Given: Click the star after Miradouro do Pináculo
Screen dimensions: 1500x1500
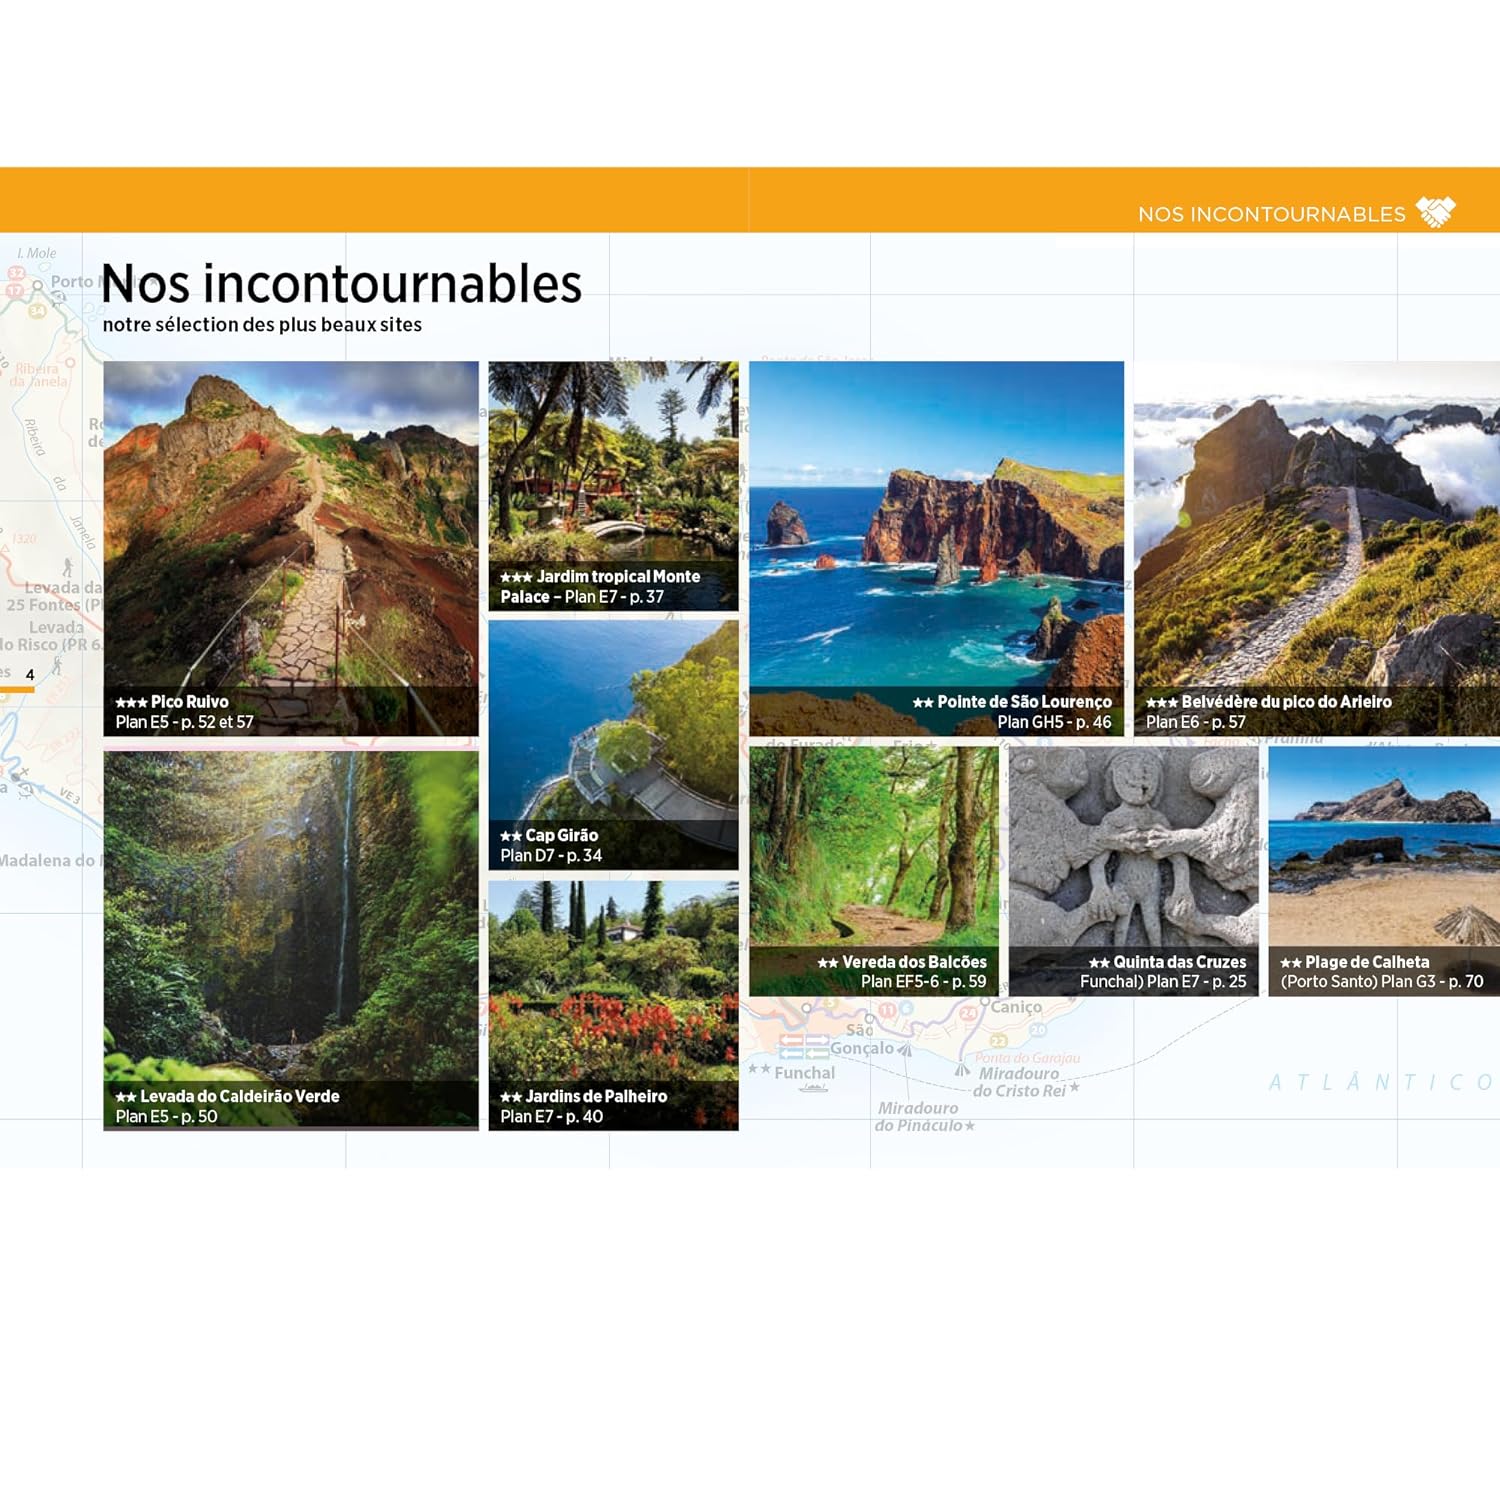Looking at the screenshot, I should (x=970, y=1126).
